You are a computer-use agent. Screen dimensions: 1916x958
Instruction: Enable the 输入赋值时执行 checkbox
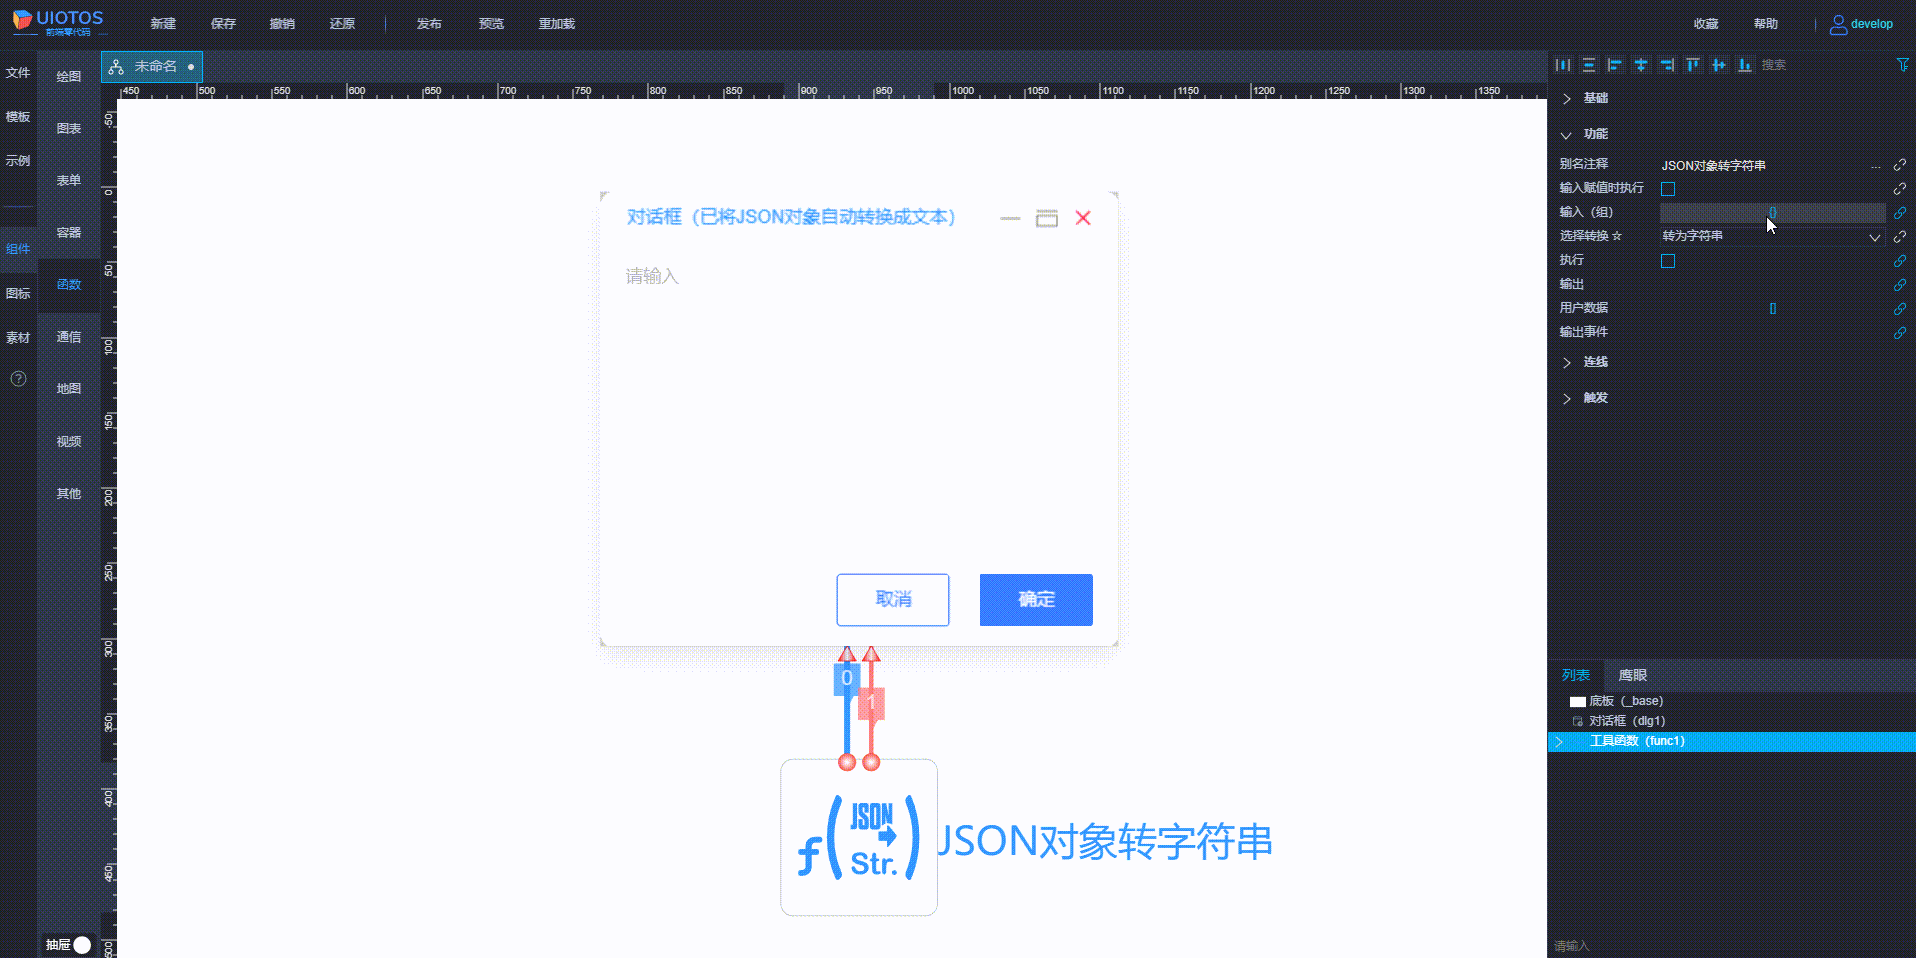coord(1667,188)
